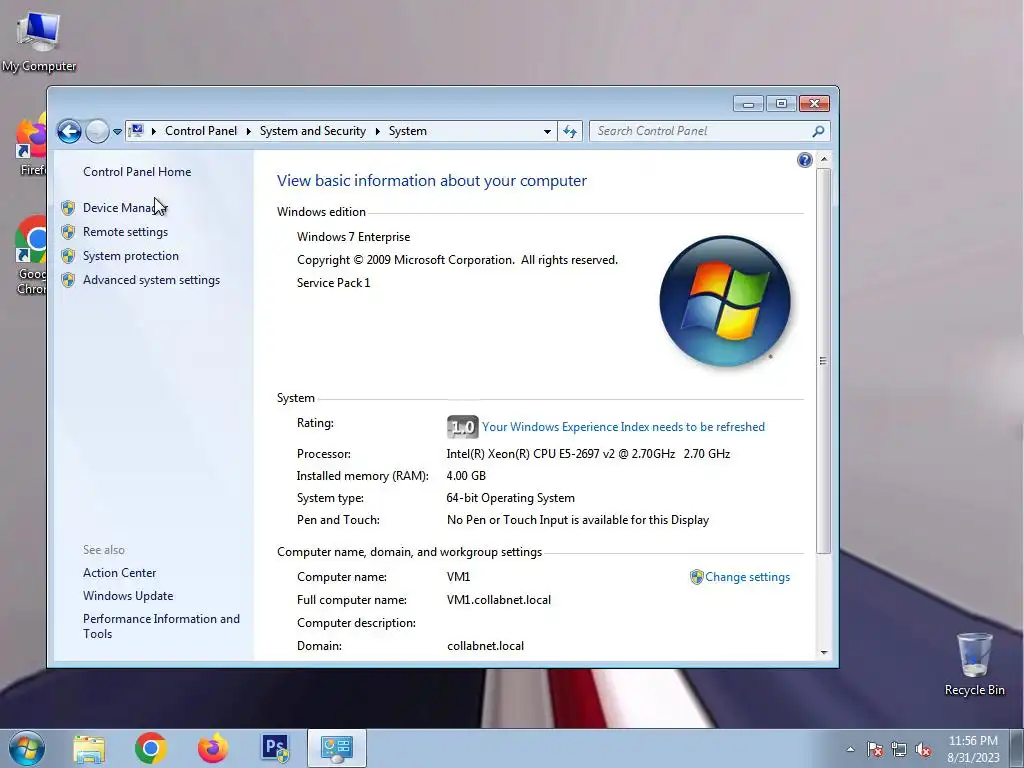Open Windows Update under See also

point(128,596)
